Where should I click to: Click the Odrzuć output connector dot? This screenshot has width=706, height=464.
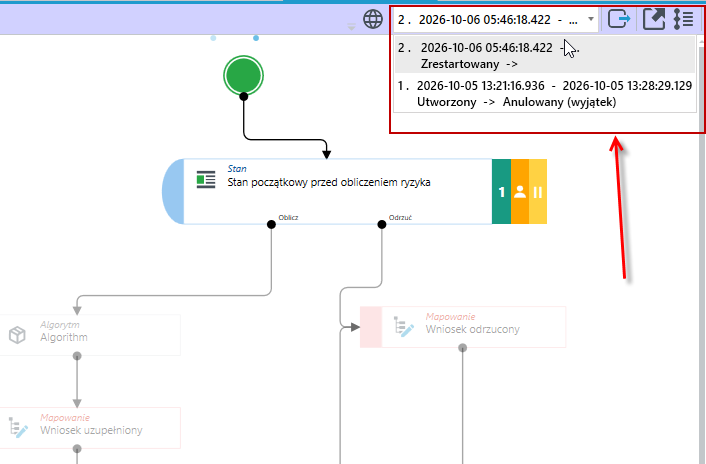pos(382,224)
